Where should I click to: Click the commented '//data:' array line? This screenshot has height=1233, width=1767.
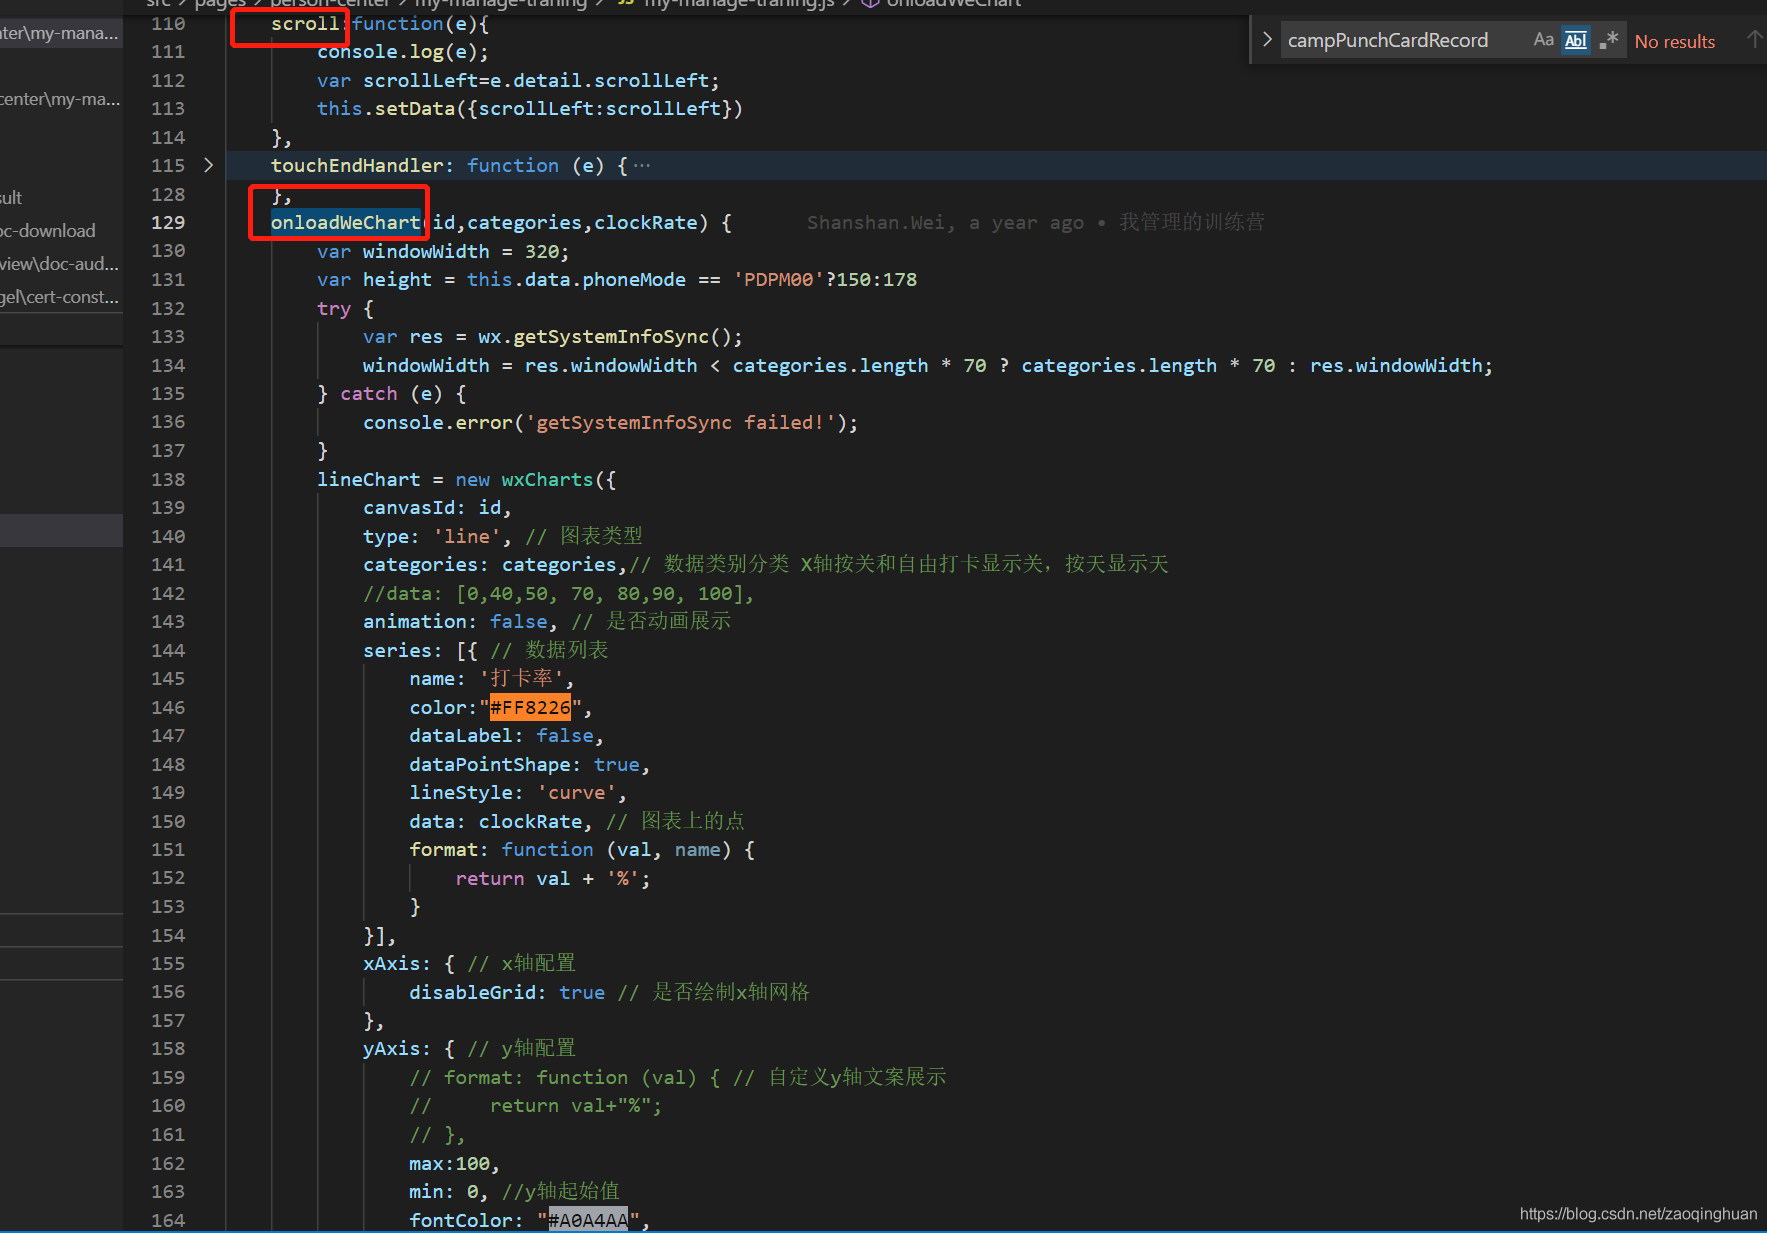558,593
